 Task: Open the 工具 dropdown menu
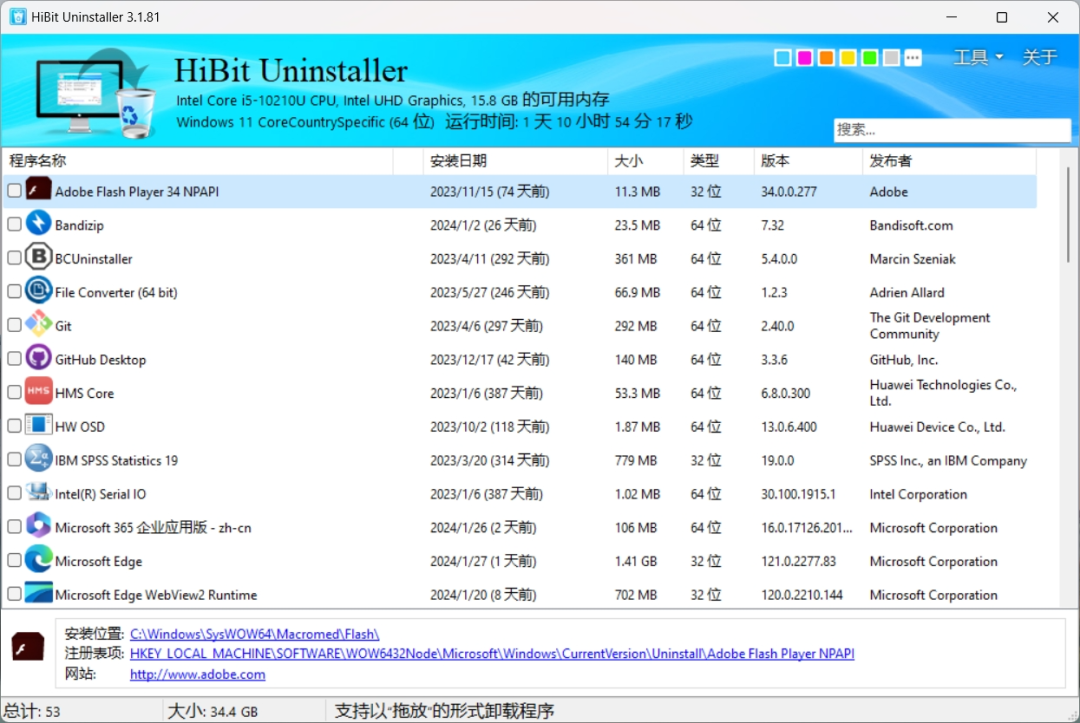pos(977,57)
